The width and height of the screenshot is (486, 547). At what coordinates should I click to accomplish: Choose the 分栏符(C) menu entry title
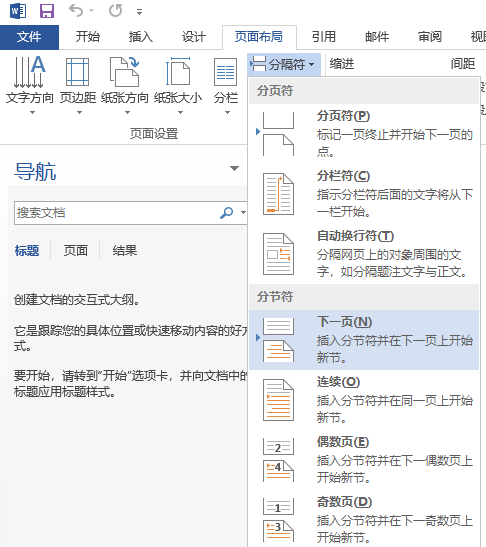pos(343,176)
